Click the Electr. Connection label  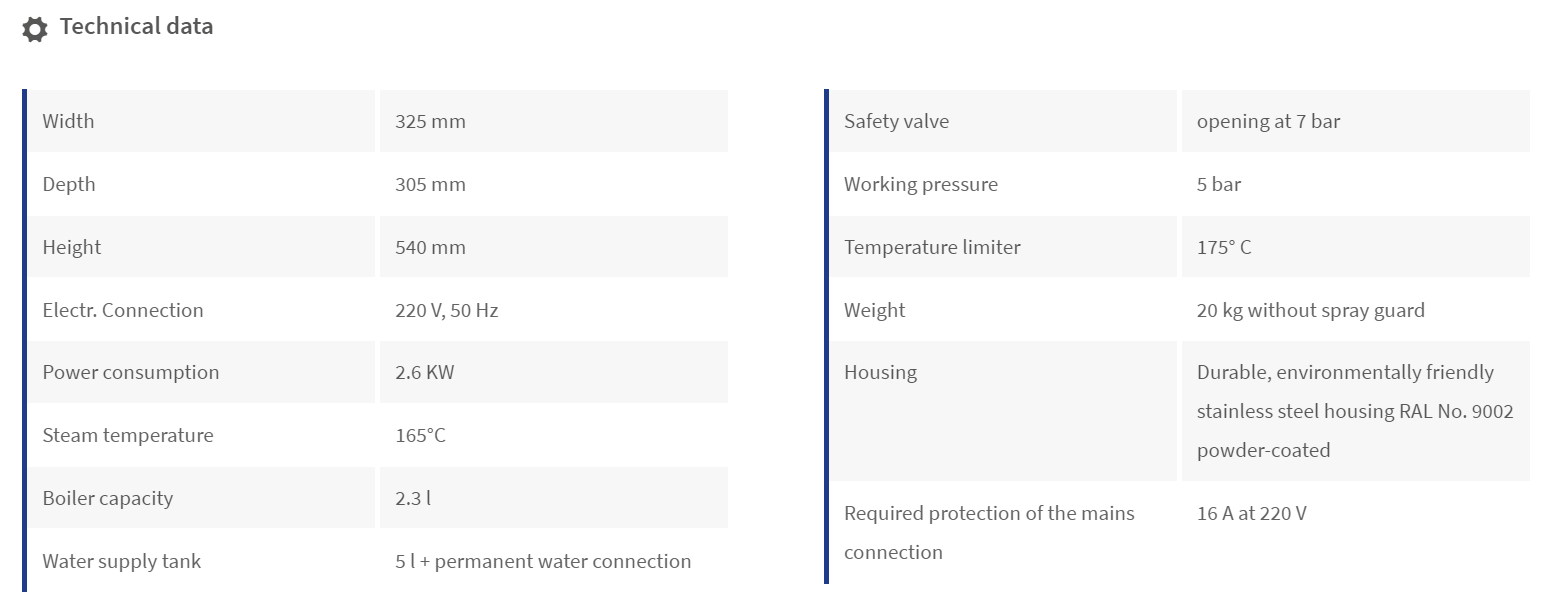click(x=123, y=310)
